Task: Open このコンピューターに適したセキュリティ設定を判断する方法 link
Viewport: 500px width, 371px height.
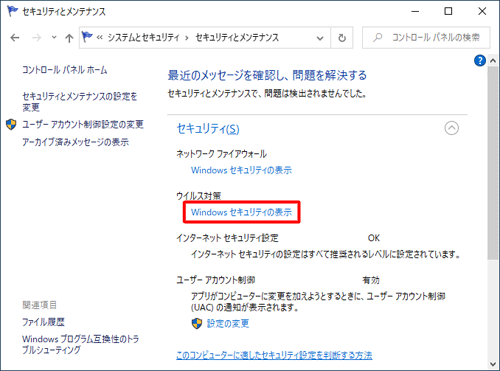Action: [274, 355]
